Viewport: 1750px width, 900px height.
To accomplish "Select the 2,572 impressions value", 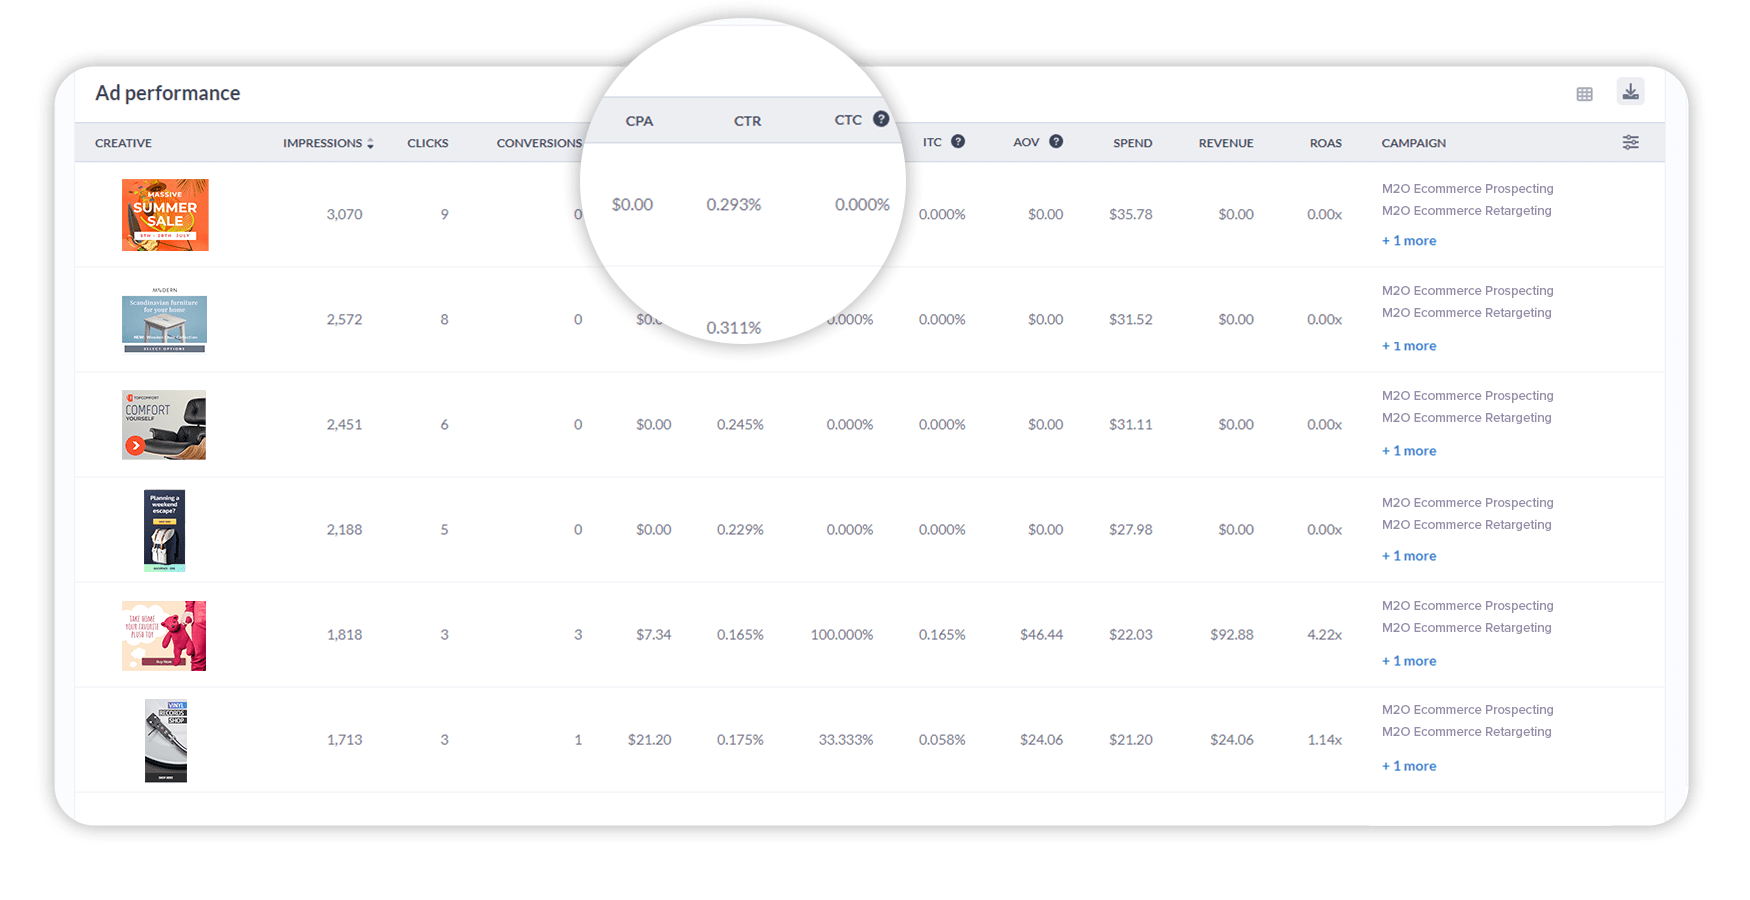I will point(344,319).
